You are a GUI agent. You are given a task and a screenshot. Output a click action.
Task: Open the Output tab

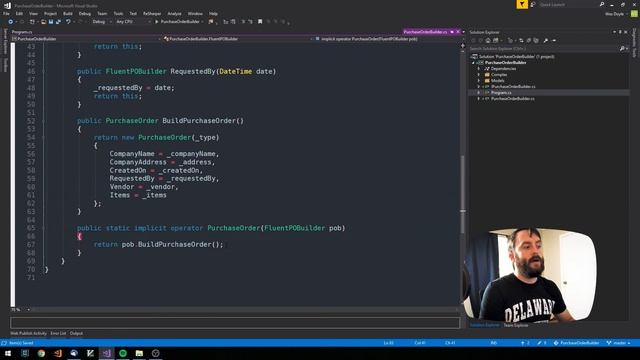(76, 333)
